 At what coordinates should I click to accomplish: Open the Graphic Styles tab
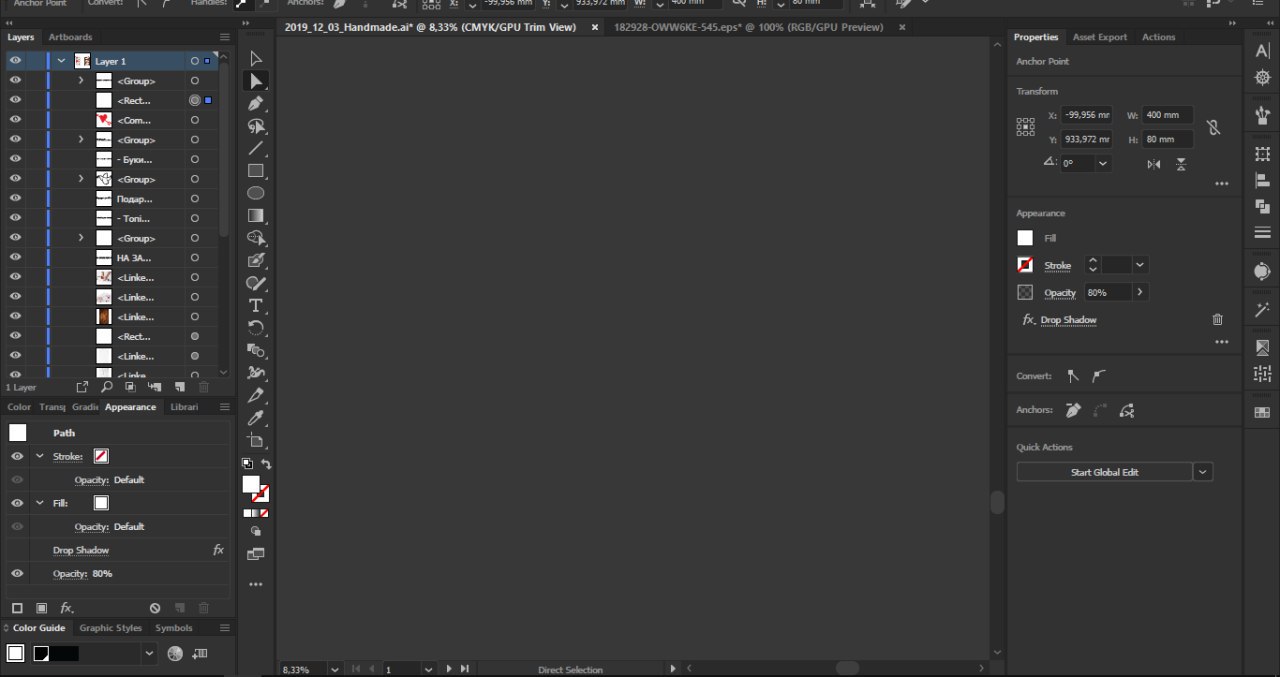(x=111, y=628)
